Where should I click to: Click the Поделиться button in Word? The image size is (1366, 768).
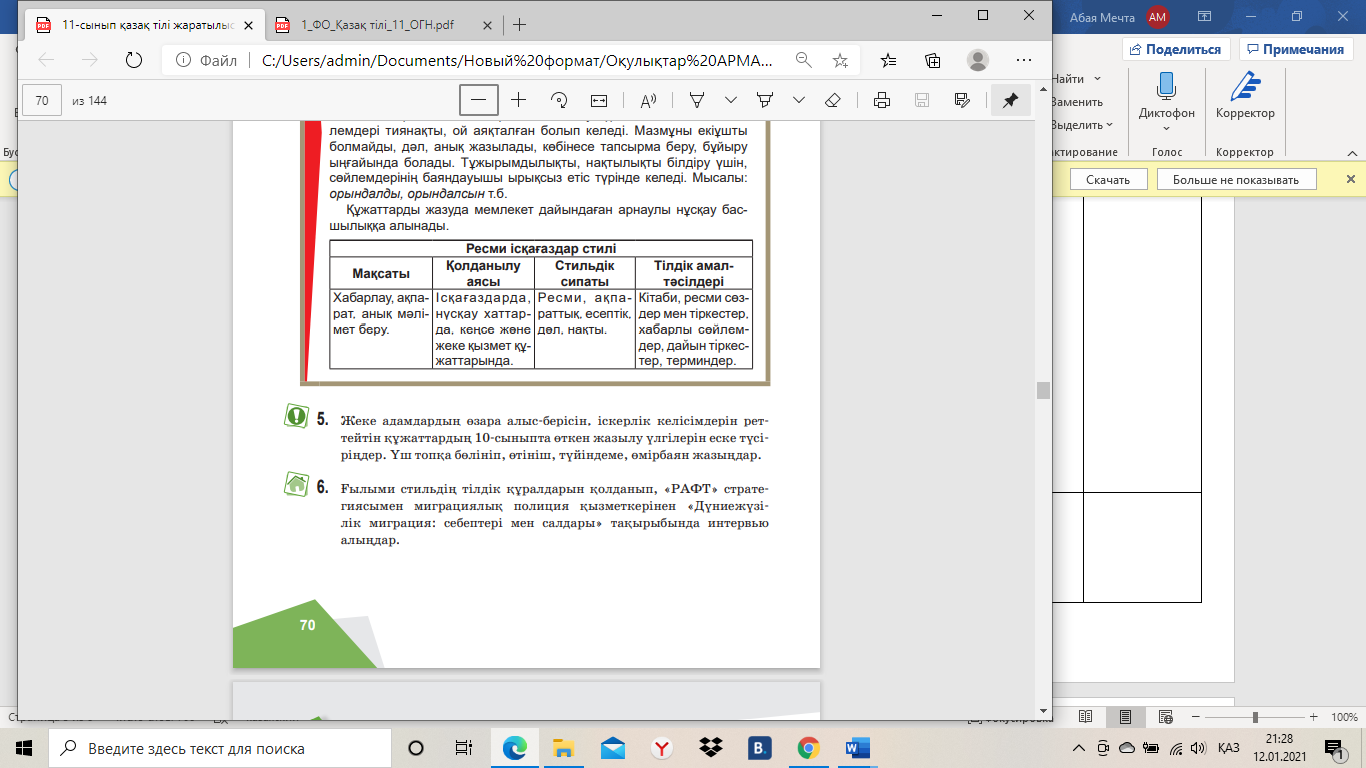coord(1175,49)
